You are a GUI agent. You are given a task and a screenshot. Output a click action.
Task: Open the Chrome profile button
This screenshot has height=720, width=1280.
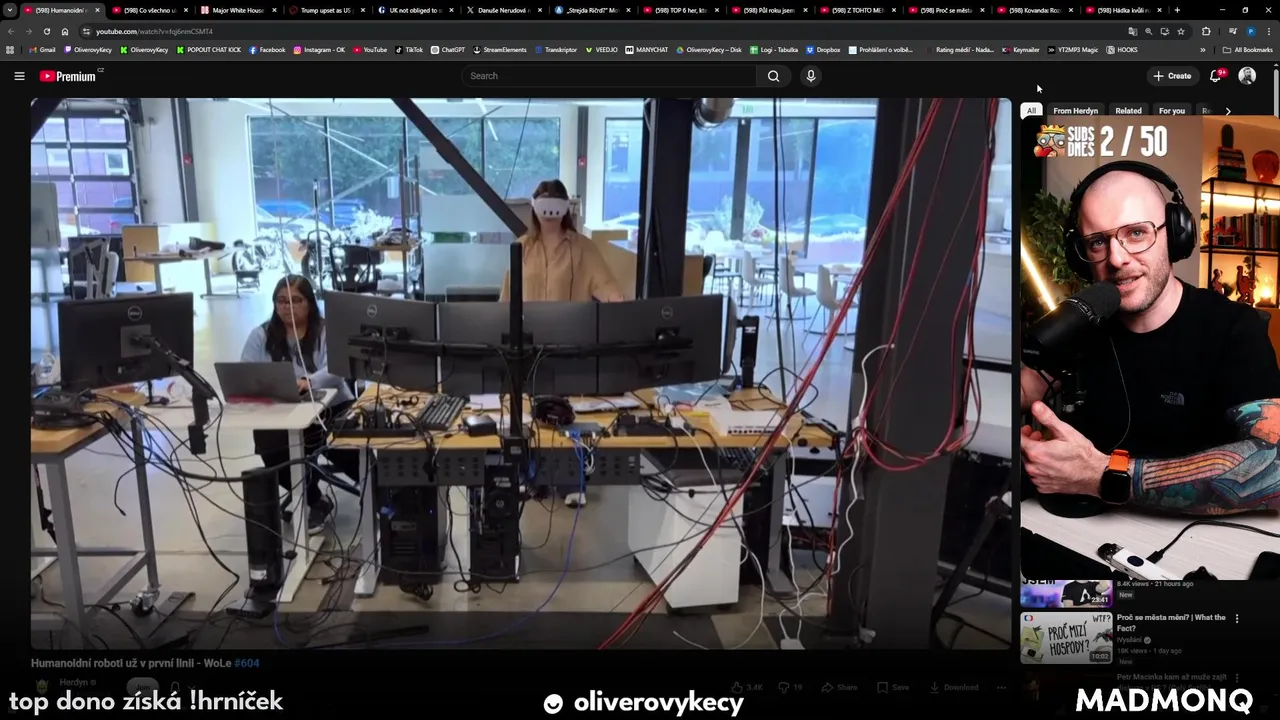(1250, 31)
